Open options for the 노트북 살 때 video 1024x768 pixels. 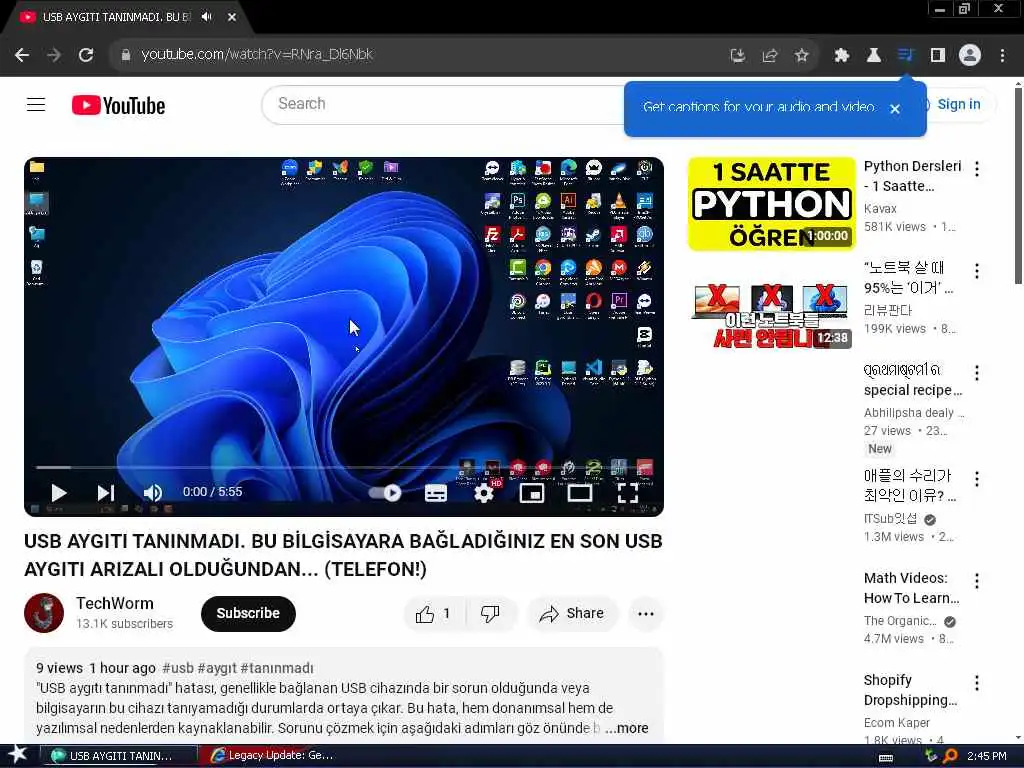click(x=977, y=271)
